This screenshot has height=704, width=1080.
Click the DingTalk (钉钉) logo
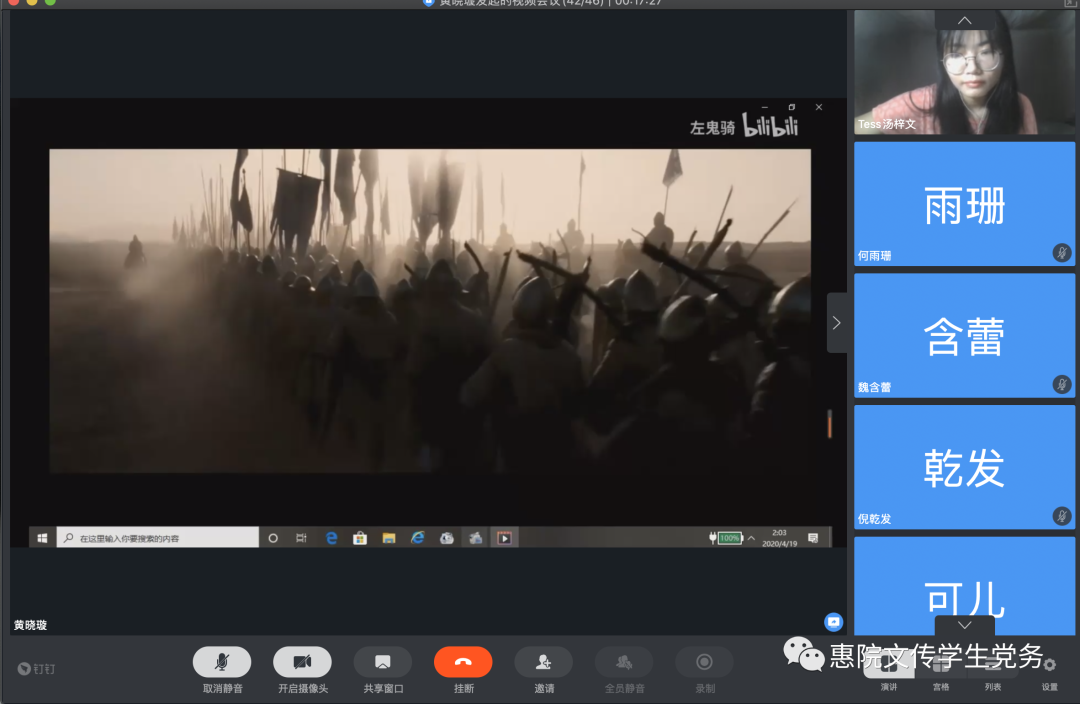click(x=38, y=668)
